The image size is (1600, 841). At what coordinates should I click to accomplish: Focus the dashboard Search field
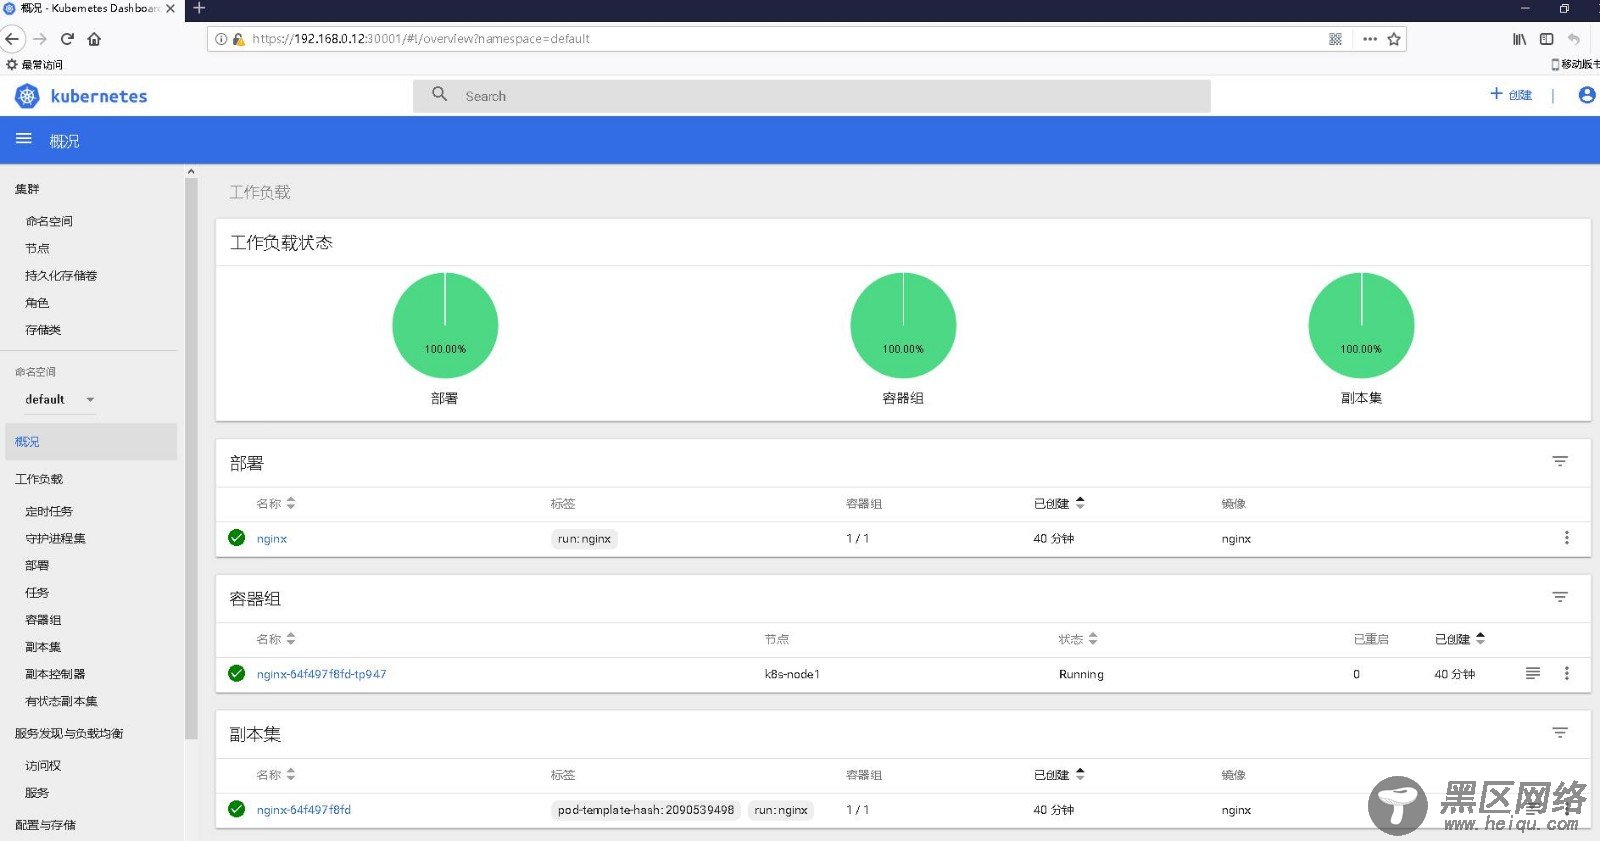pyautogui.click(x=812, y=96)
